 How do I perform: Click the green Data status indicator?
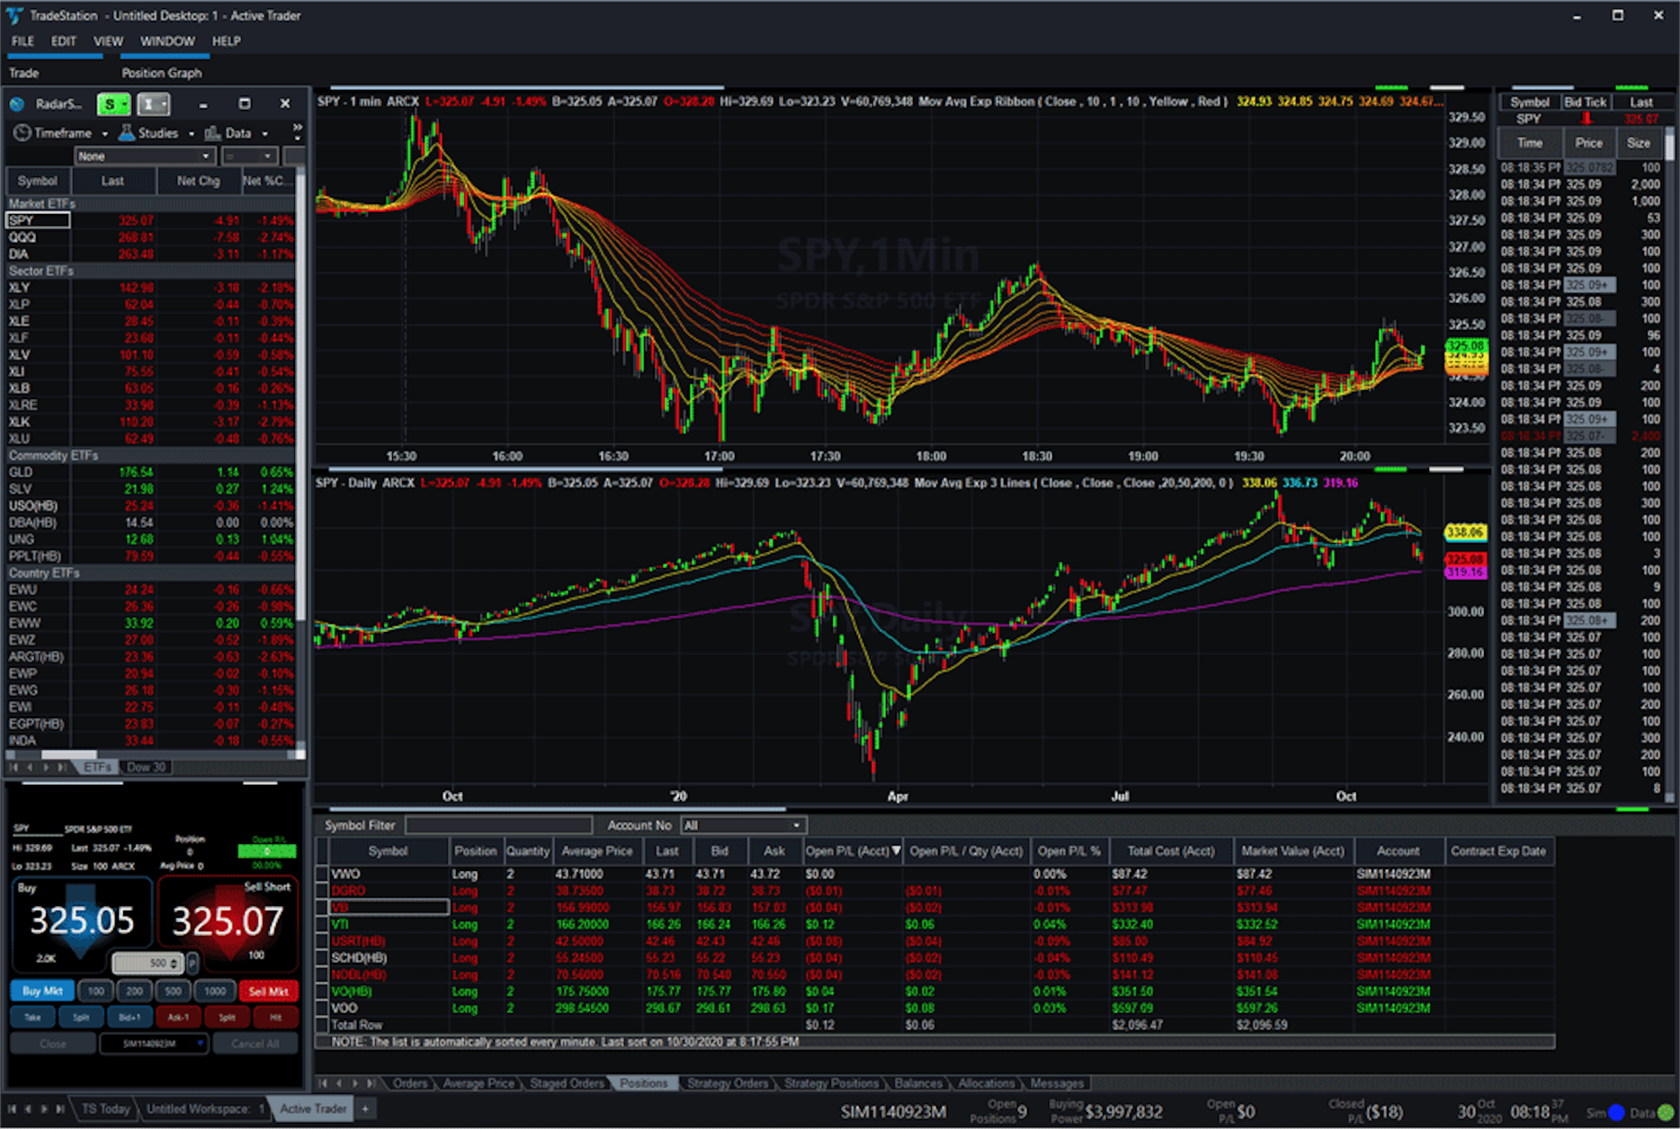(x=1665, y=1112)
